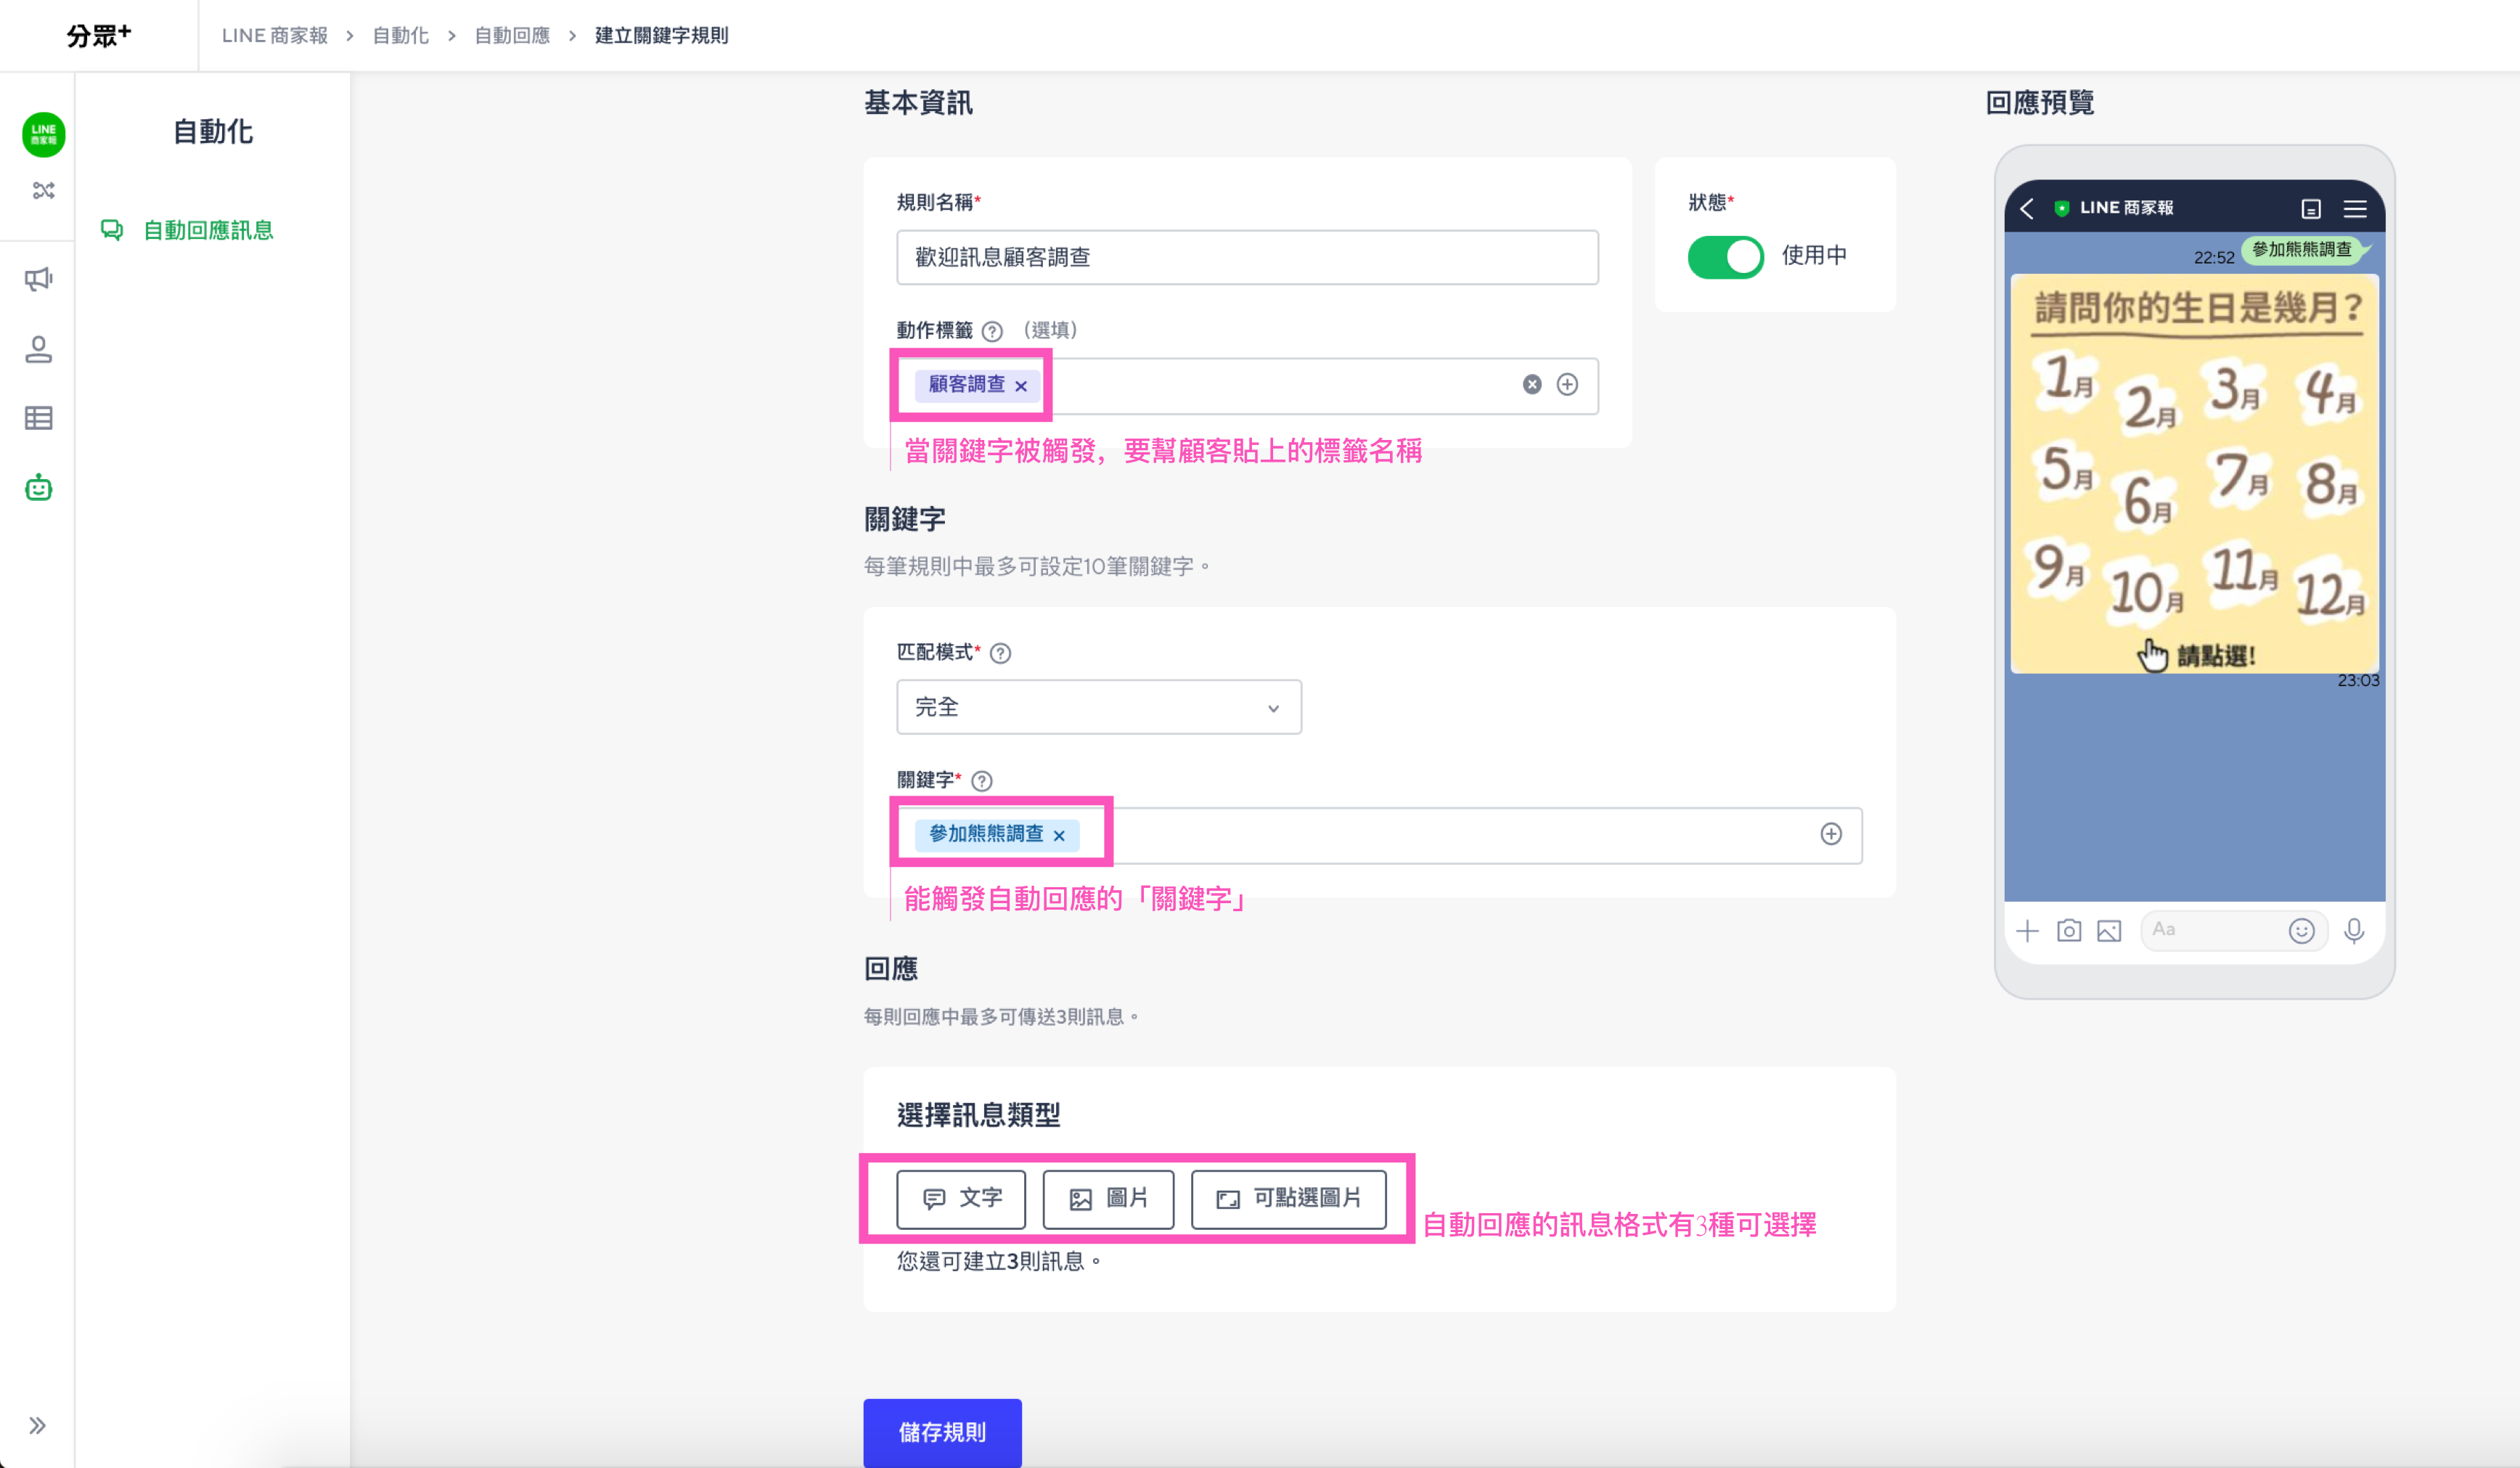Click the 儲存規則 button
The image size is (2520, 1468).
pyautogui.click(x=942, y=1432)
